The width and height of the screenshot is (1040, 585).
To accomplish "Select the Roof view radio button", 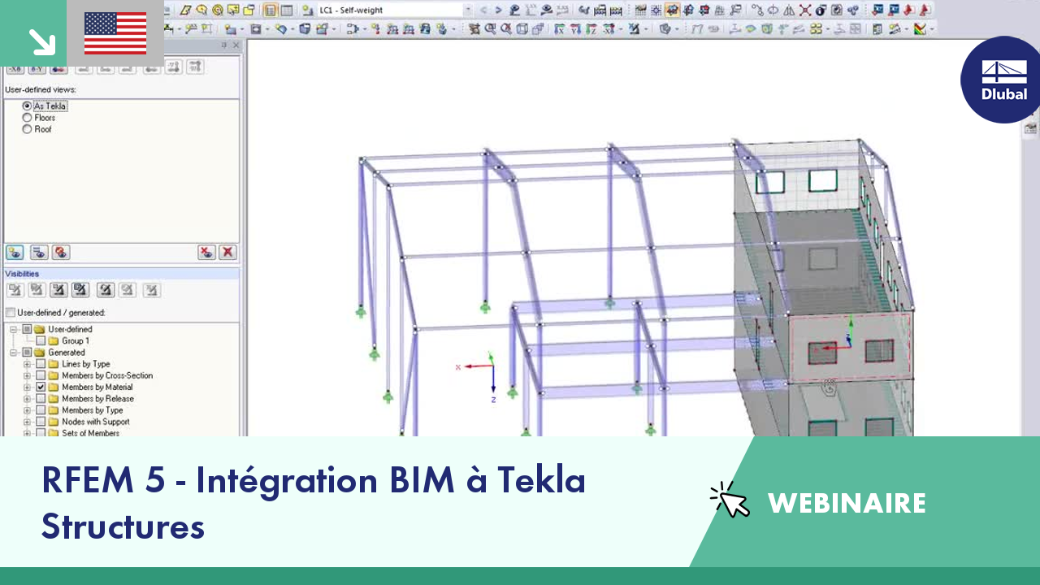I will [x=27, y=129].
